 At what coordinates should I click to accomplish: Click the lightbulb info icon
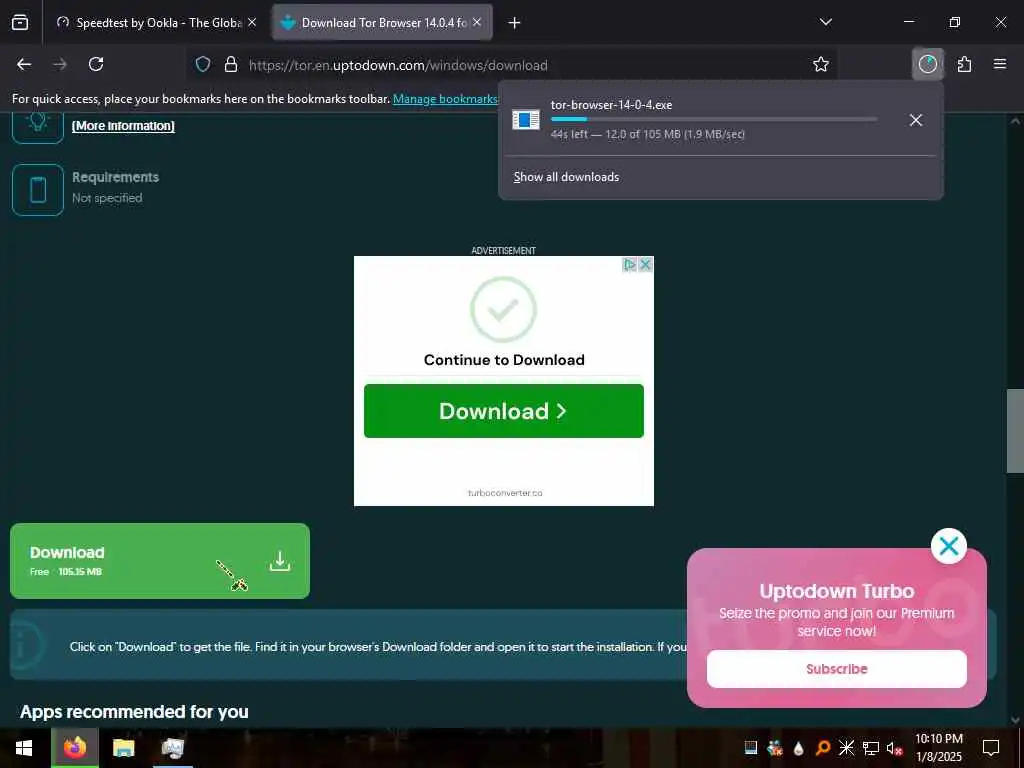38,125
